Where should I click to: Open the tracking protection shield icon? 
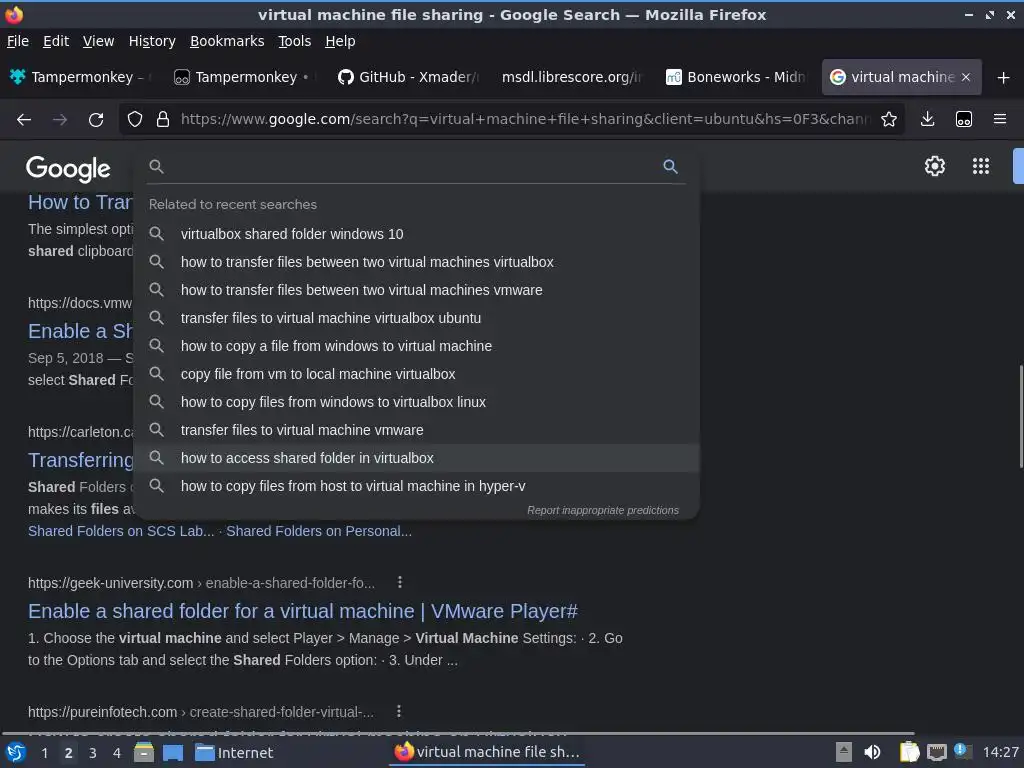(135, 120)
